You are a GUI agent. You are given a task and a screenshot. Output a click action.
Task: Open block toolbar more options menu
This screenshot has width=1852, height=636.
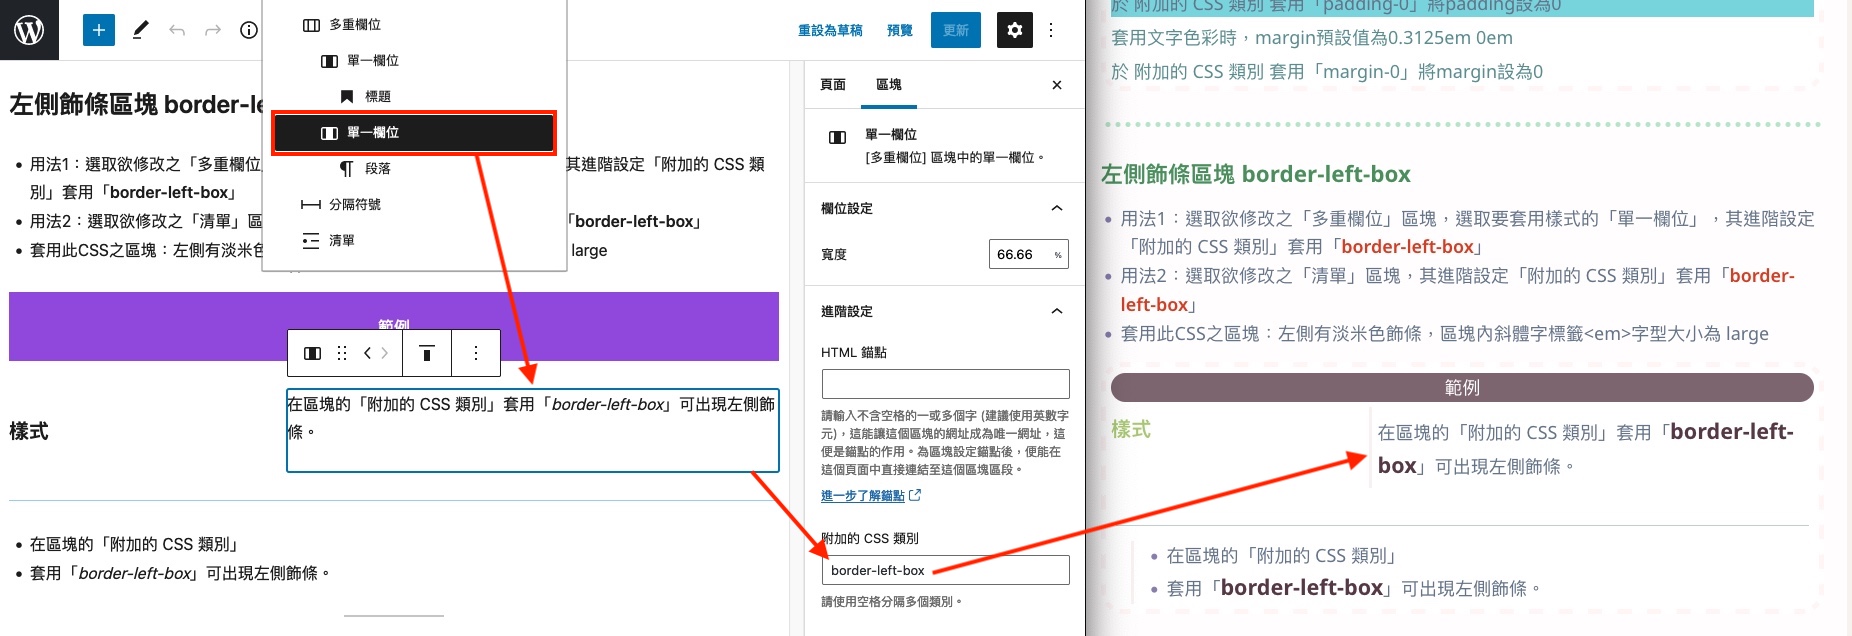476,353
